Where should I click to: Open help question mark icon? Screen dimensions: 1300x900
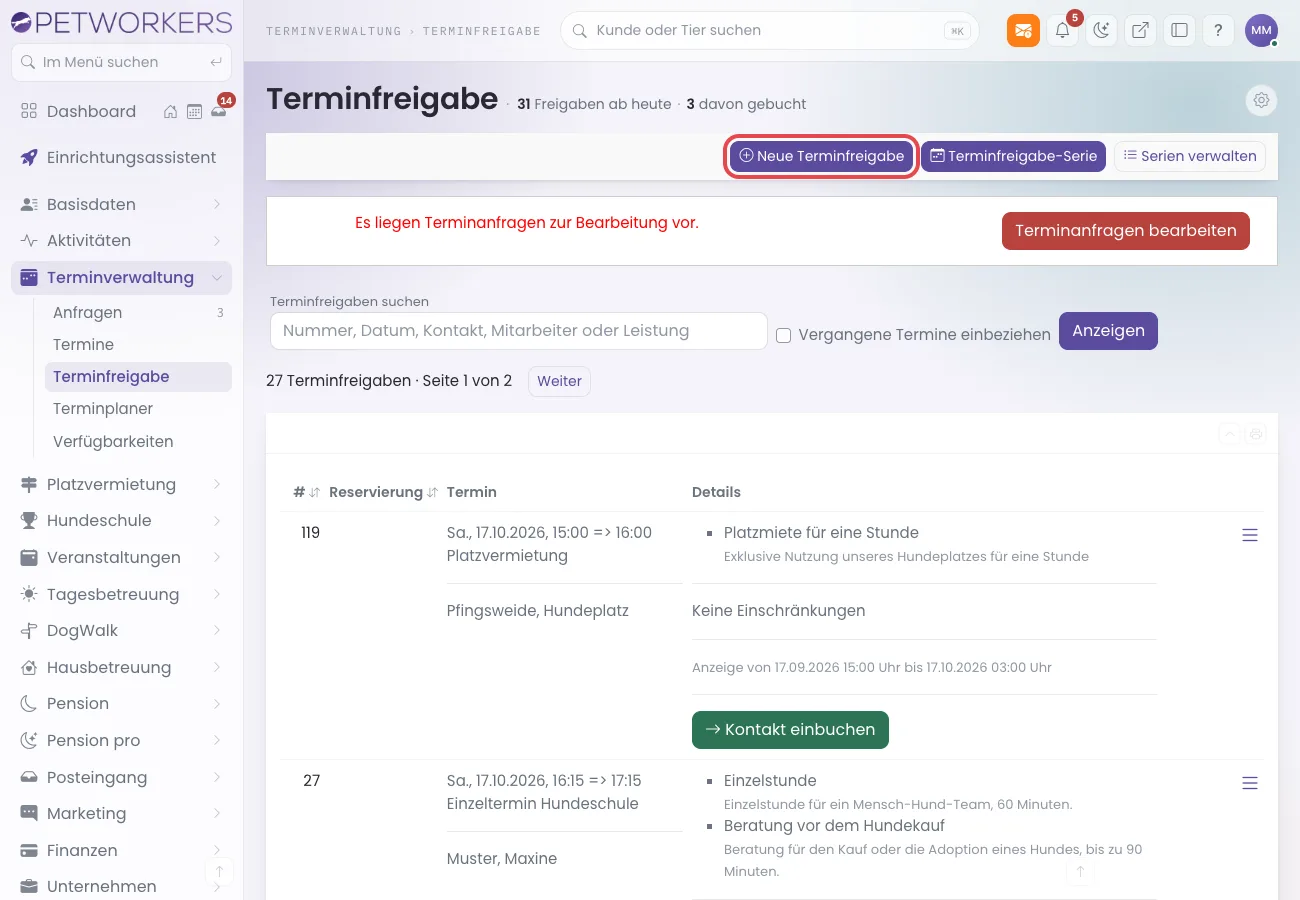tap(1218, 30)
